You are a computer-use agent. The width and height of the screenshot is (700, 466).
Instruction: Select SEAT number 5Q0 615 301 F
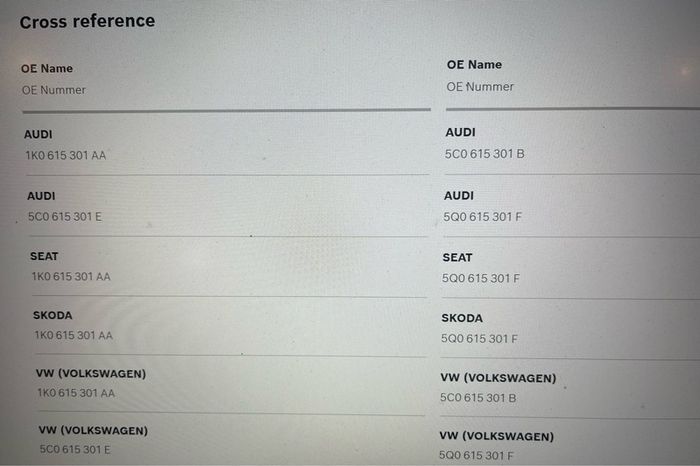click(x=481, y=279)
